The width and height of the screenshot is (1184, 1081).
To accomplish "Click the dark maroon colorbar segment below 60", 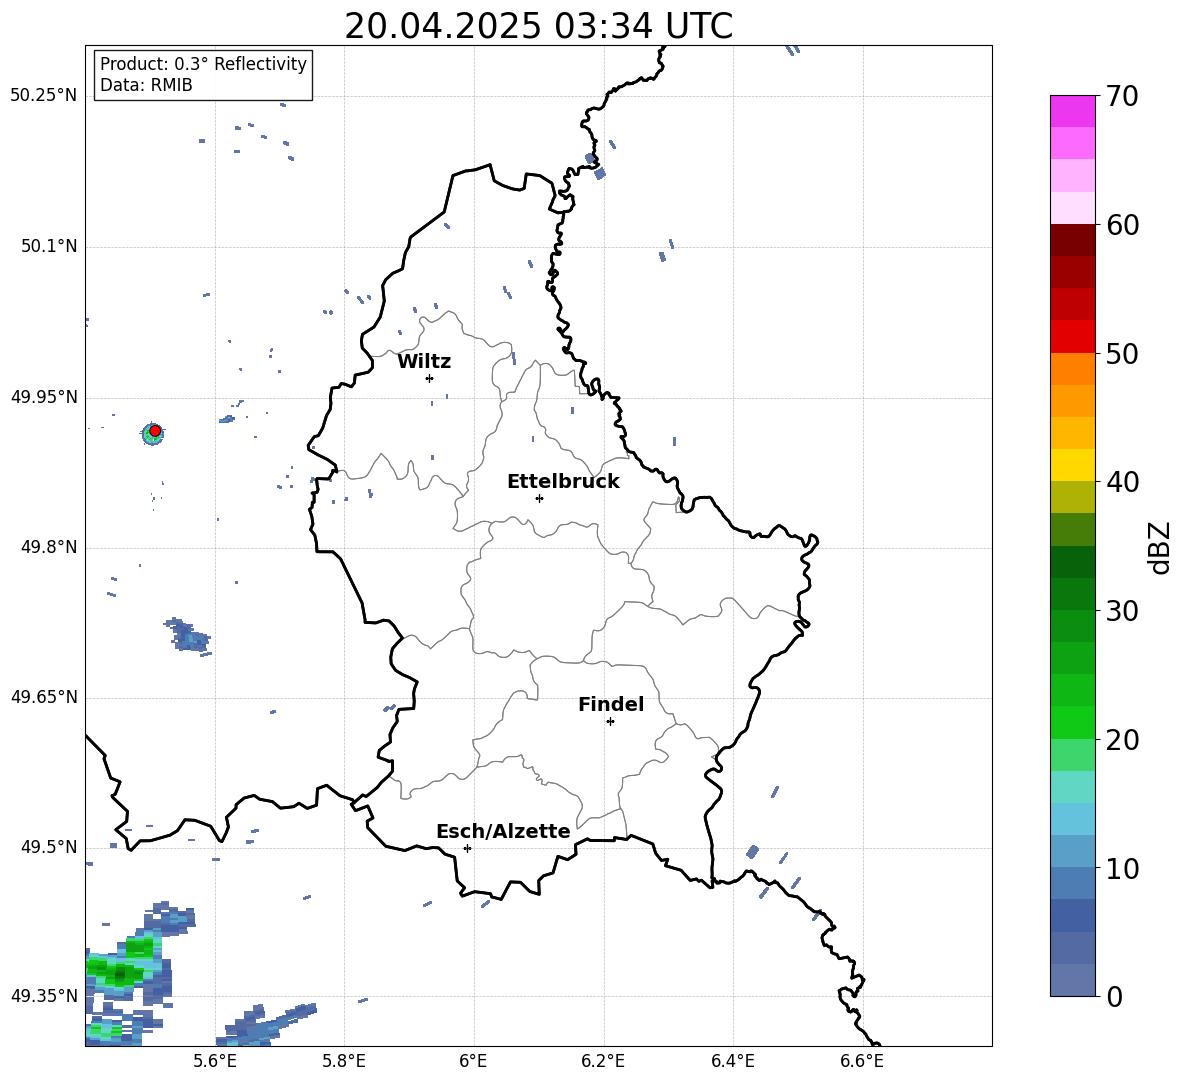I will (x=1073, y=240).
